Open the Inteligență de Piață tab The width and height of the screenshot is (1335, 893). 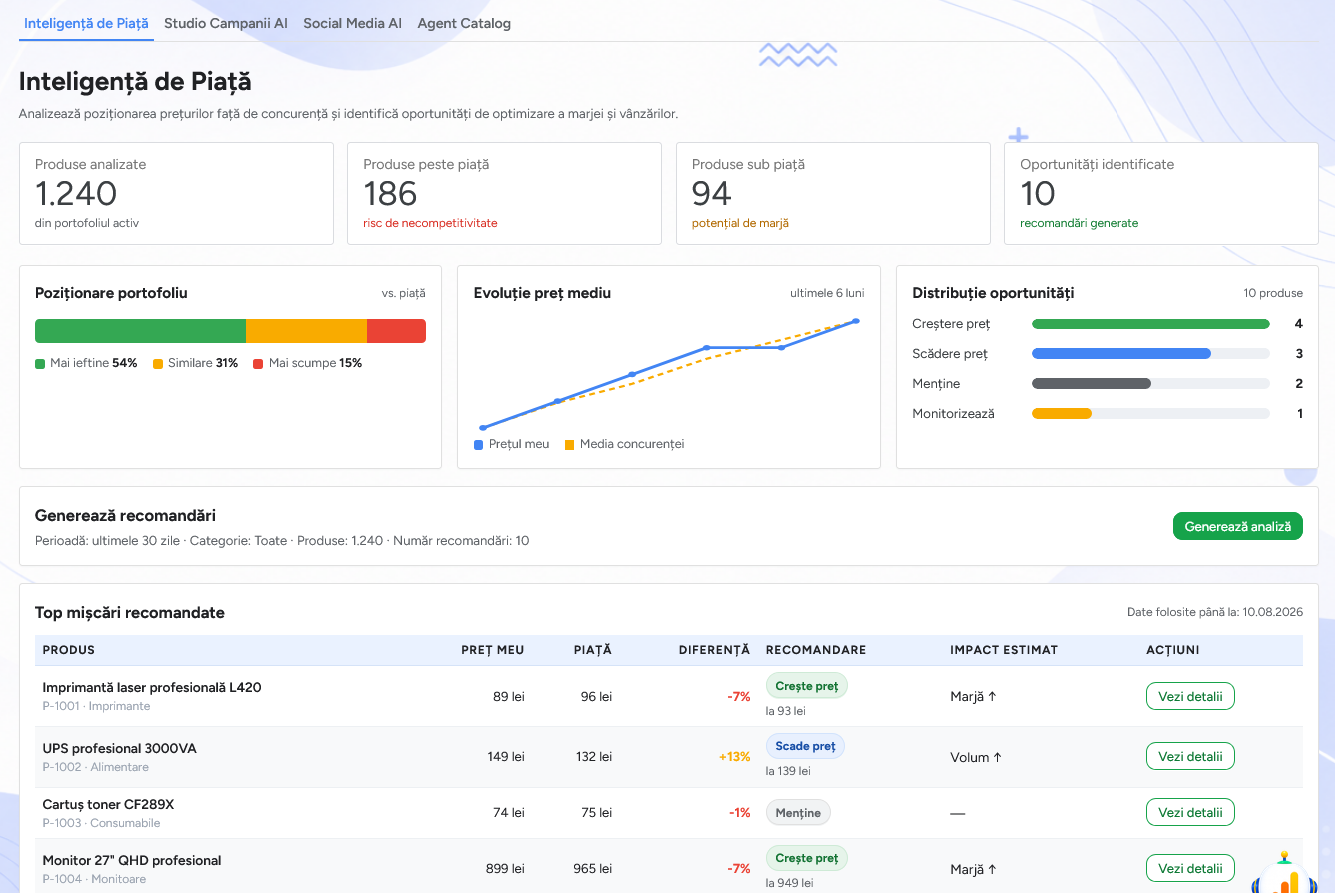(86, 23)
